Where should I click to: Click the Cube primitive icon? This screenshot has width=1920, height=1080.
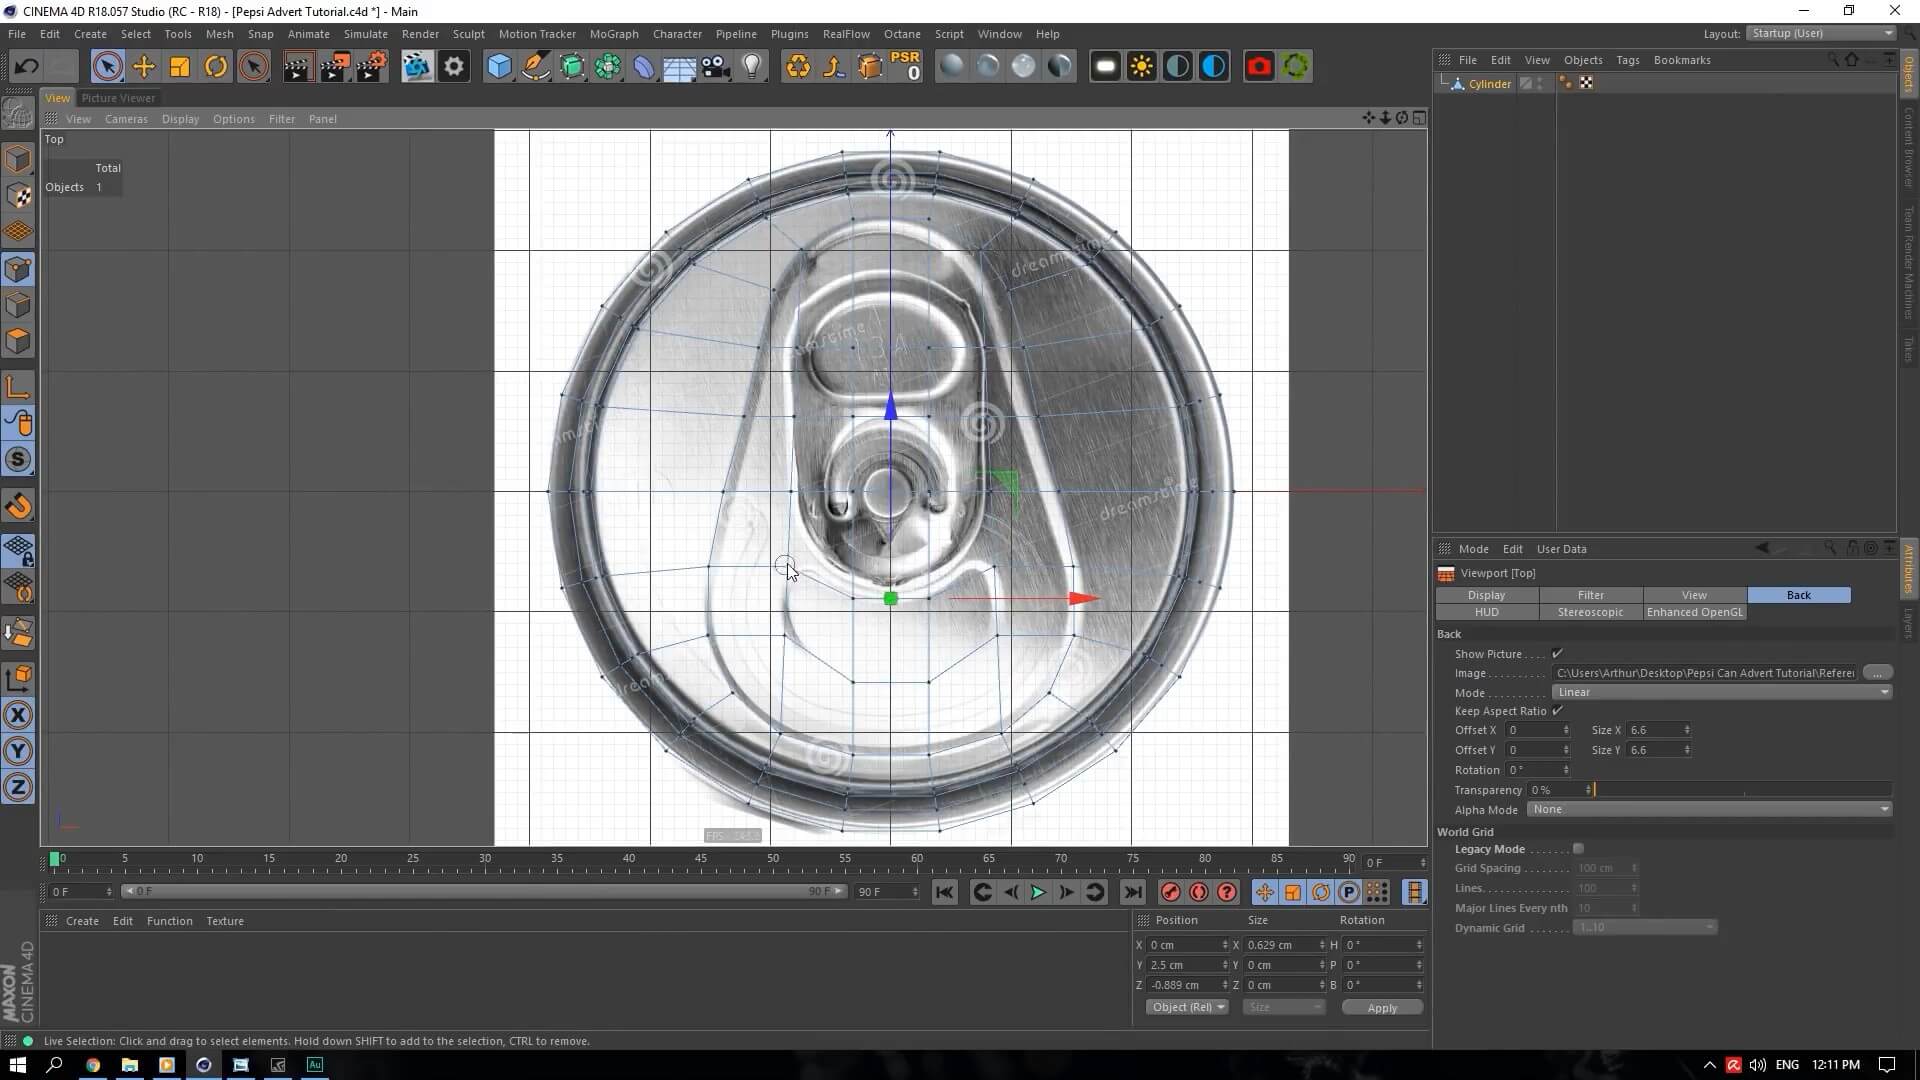[x=499, y=67]
